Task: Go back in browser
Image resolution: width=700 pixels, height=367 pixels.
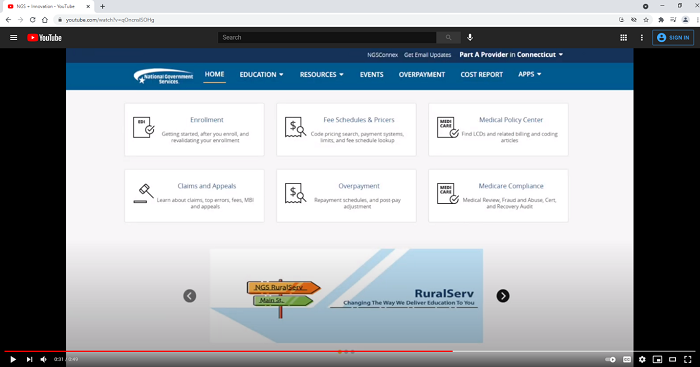Action: point(8,20)
